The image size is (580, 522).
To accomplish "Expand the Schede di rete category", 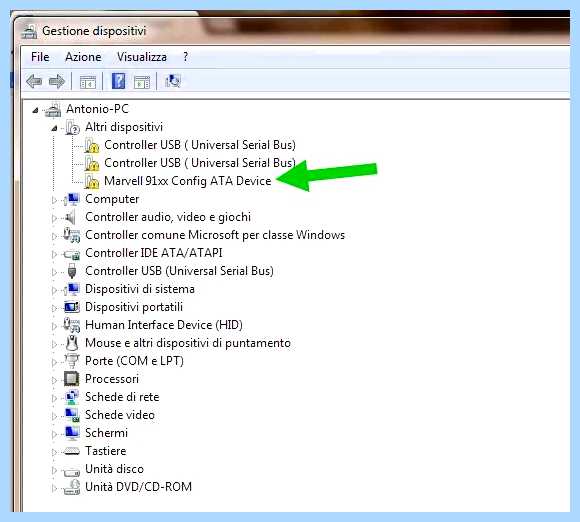I will tap(54, 398).
